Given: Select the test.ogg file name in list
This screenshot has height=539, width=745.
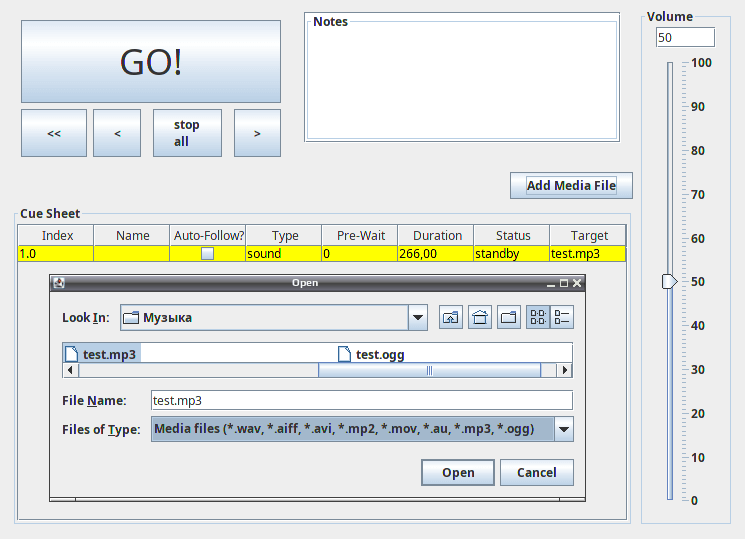Looking at the screenshot, I should coord(380,355).
